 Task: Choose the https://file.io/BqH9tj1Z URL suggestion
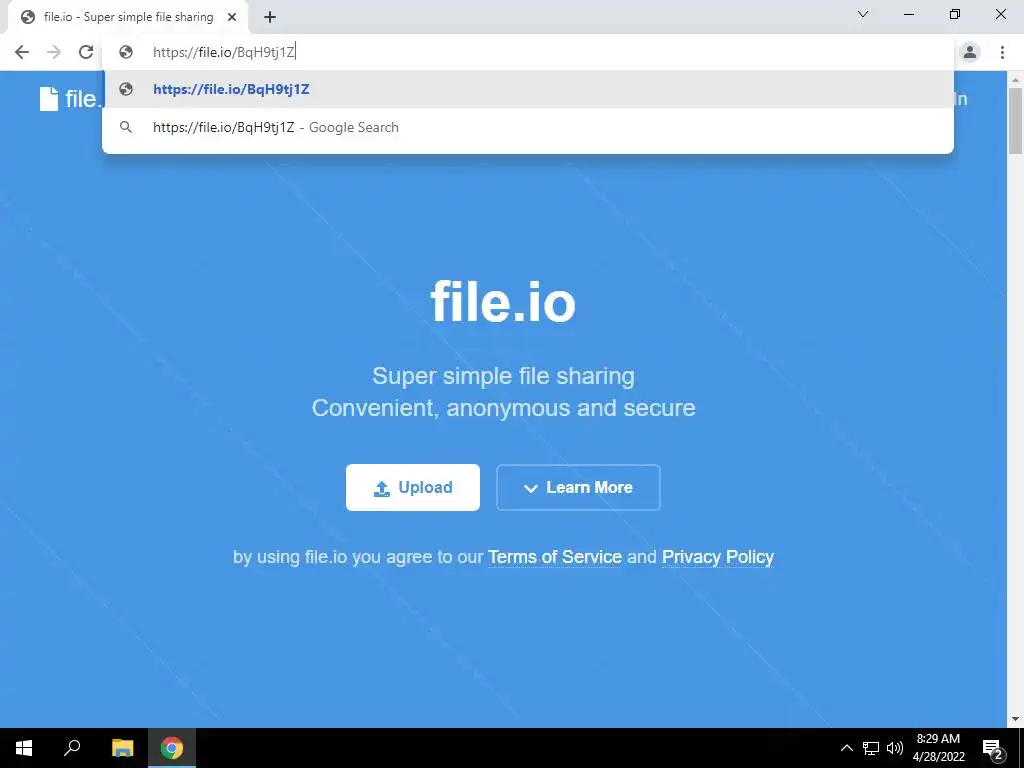coord(528,89)
